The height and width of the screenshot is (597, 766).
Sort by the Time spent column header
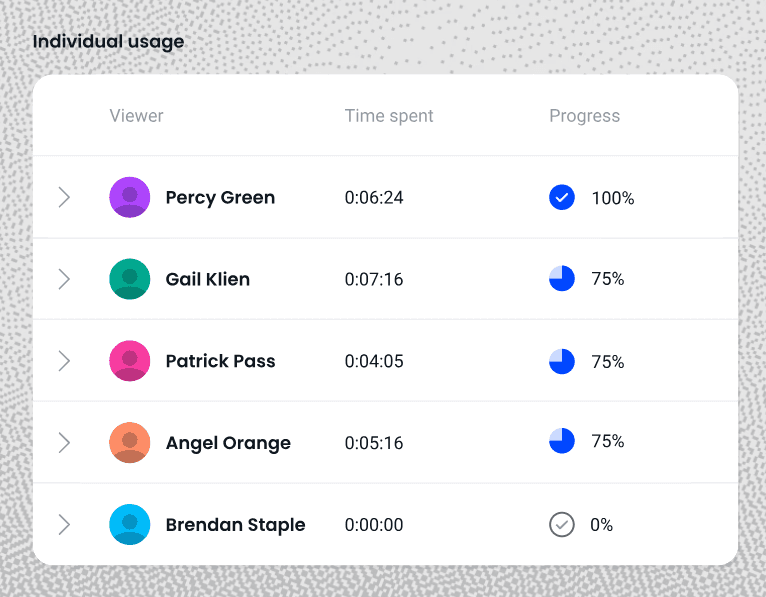point(389,116)
